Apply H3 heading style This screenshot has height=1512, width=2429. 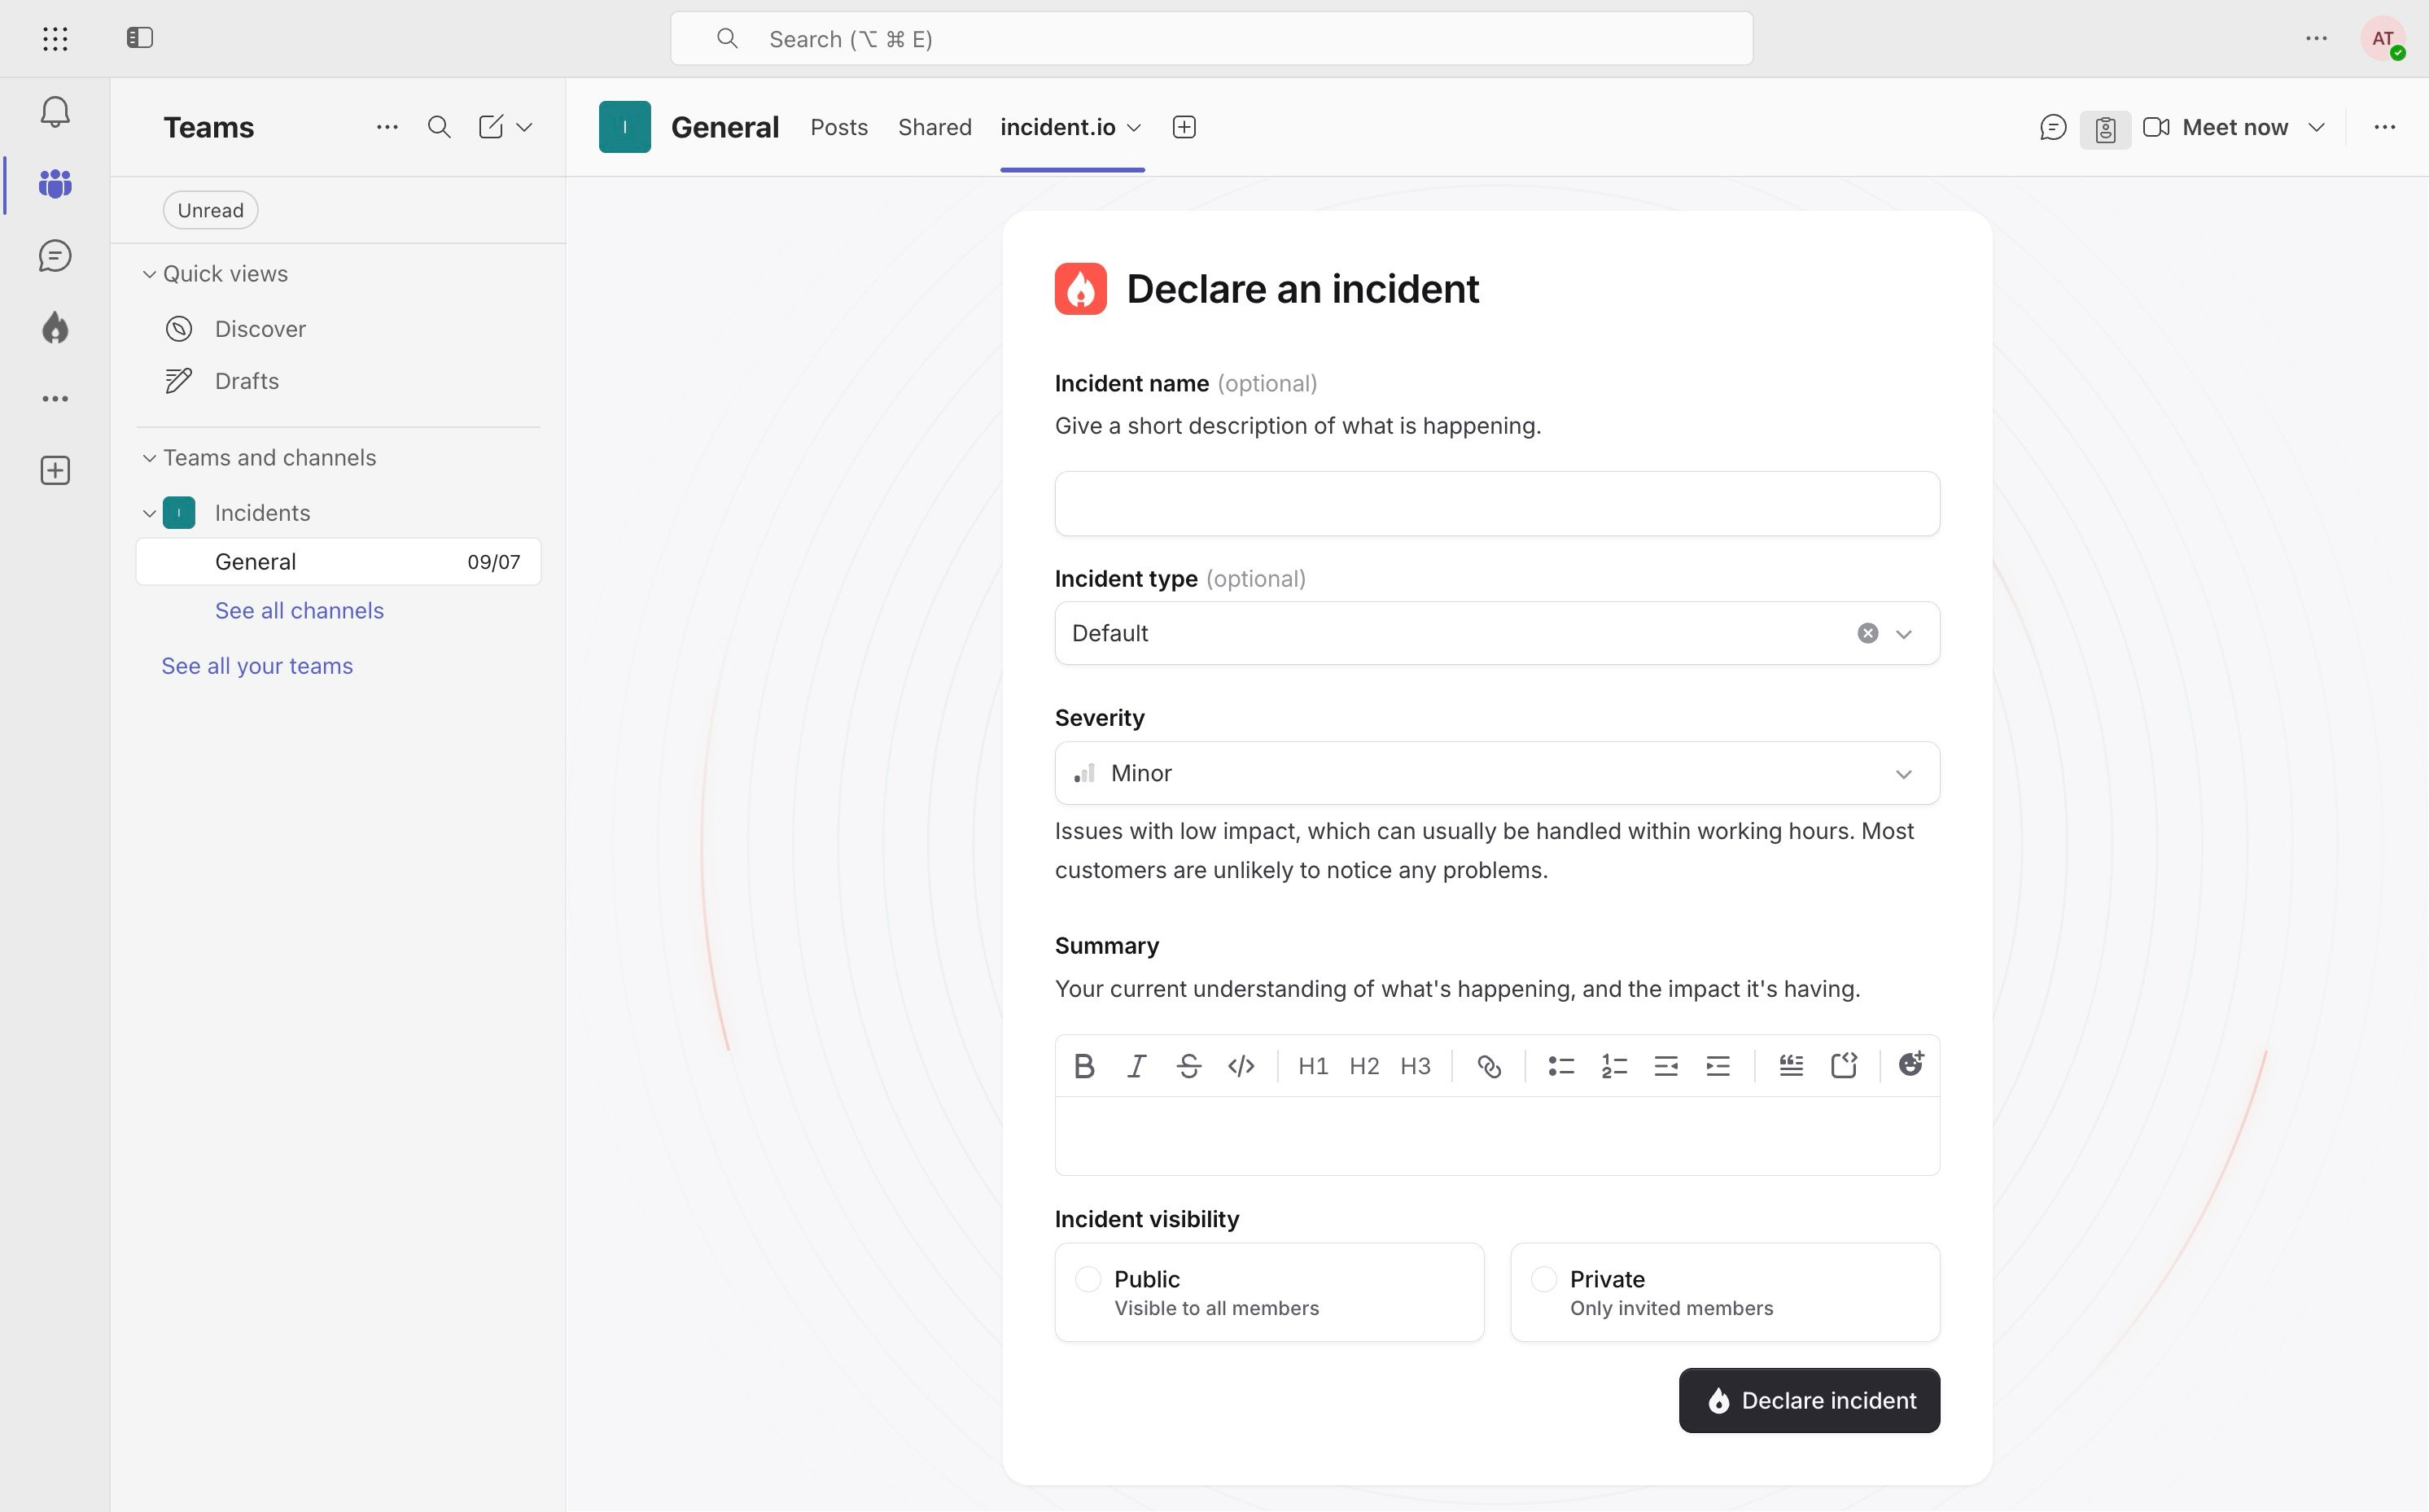coord(1415,1066)
